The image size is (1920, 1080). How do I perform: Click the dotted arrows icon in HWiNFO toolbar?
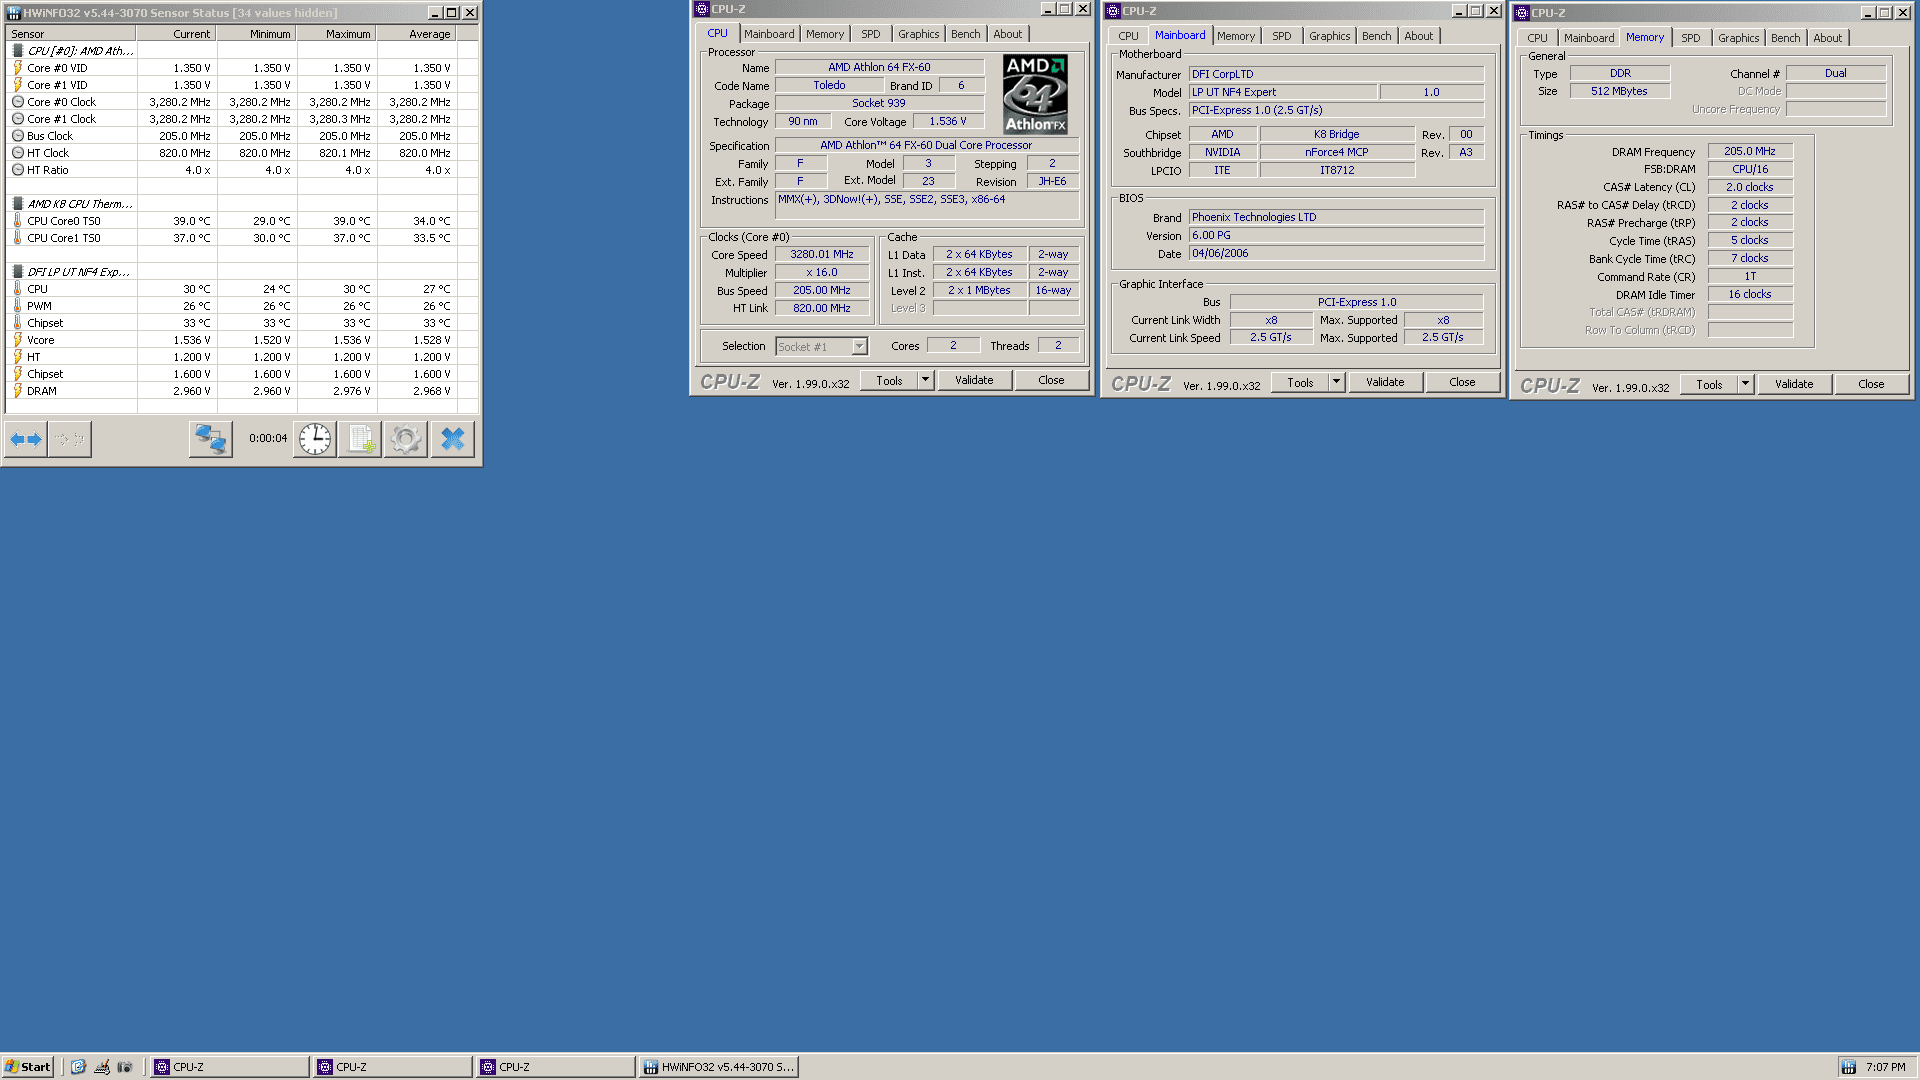[x=70, y=439]
